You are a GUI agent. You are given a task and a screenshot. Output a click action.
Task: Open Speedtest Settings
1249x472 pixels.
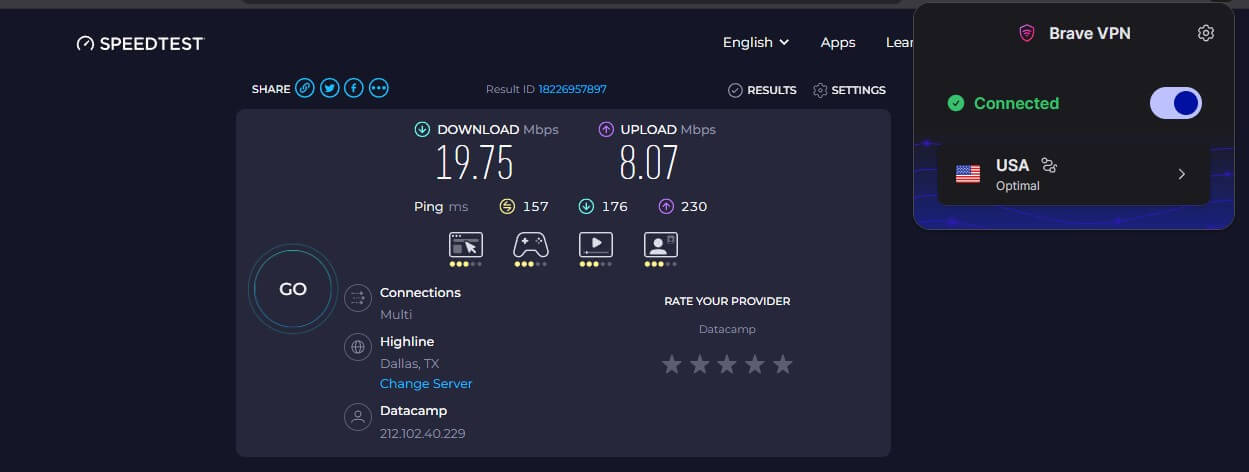[x=849, y=90]
